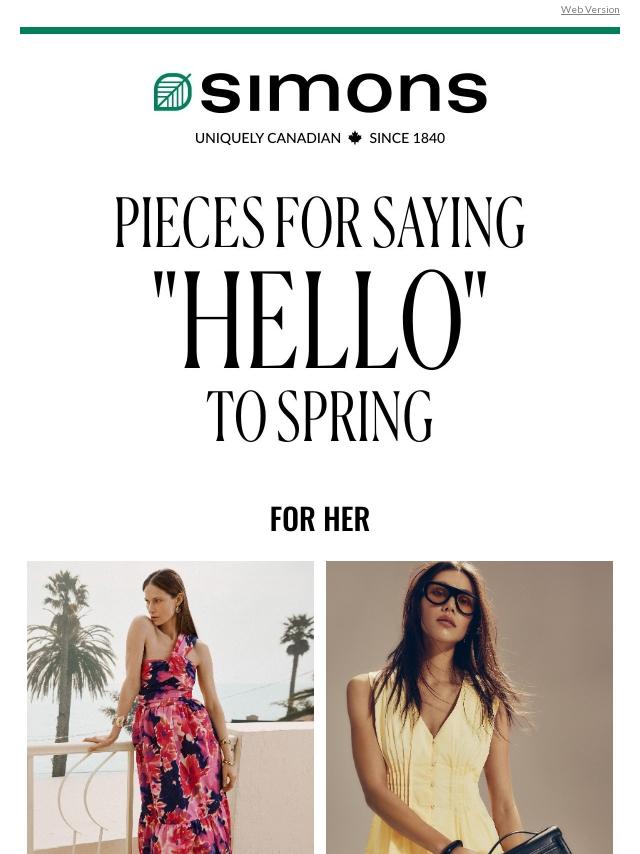Click the buttons on the yellow dress

click(434, 773)
